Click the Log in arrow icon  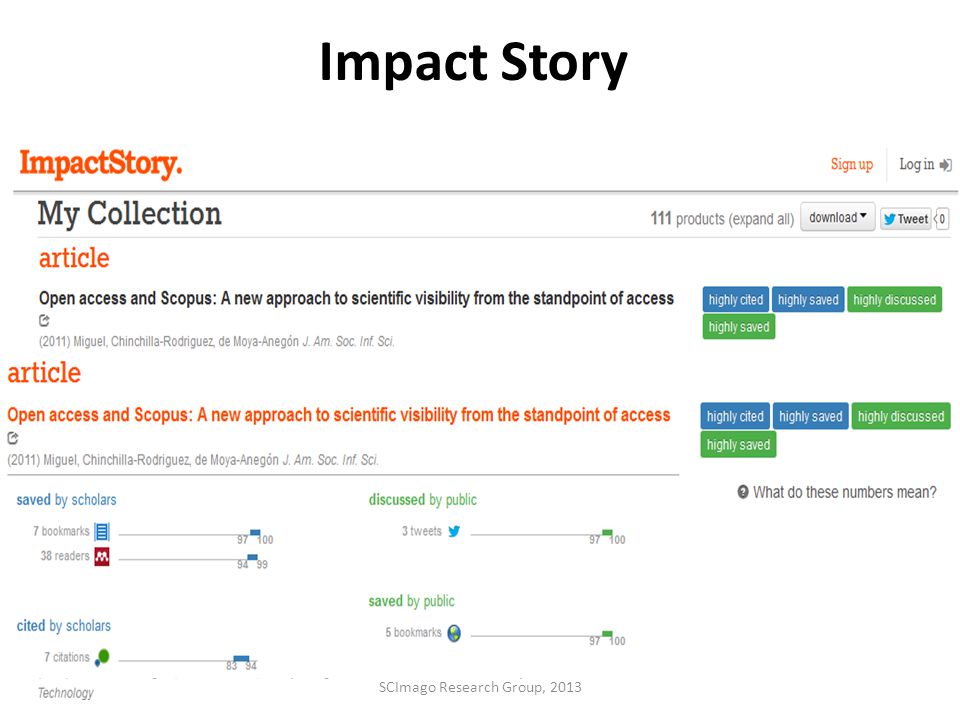pyautogui.click(x=945, y=165)
